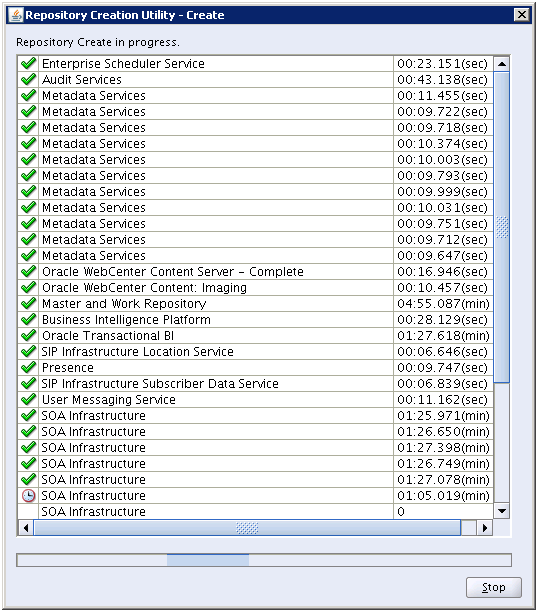Viewport: 538px width, 612px height.
Task: Click the checkmark beside Business Intelligence Platform
Action: coord(29,319)
